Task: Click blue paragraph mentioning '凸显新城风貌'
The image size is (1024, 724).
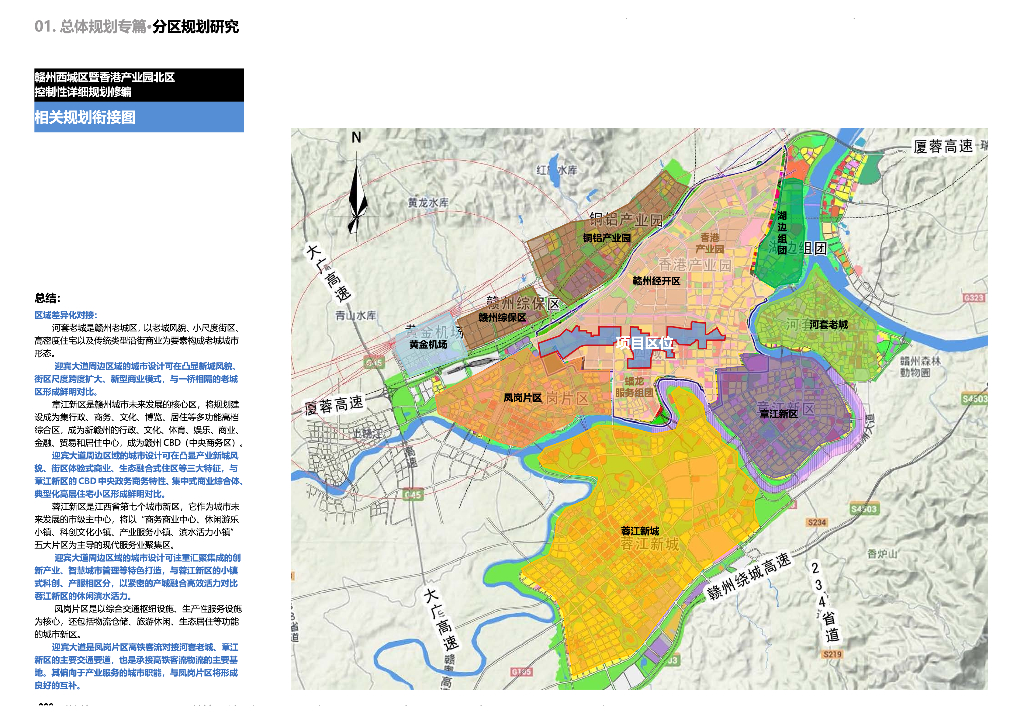Action: (136, 379)
